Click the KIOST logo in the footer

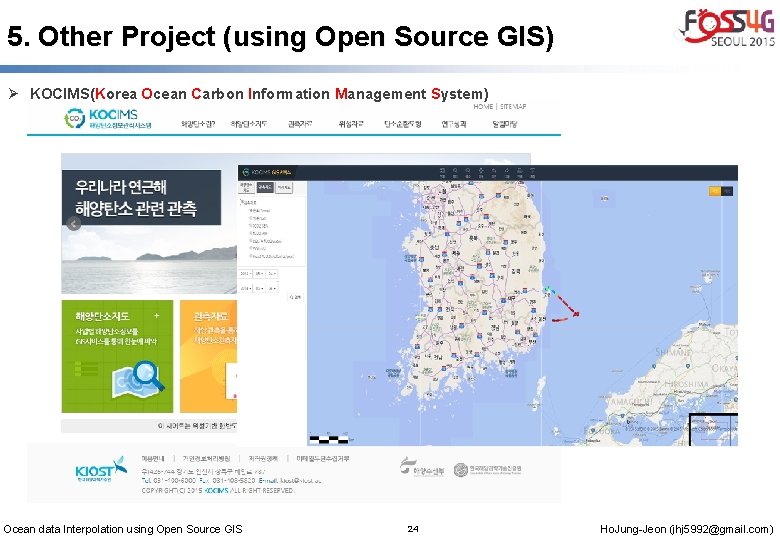pyautogui.click(x=101, y=469)
